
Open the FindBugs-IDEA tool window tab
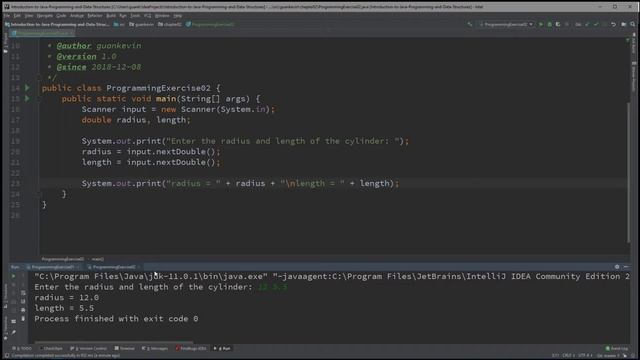tap(191, 349)
